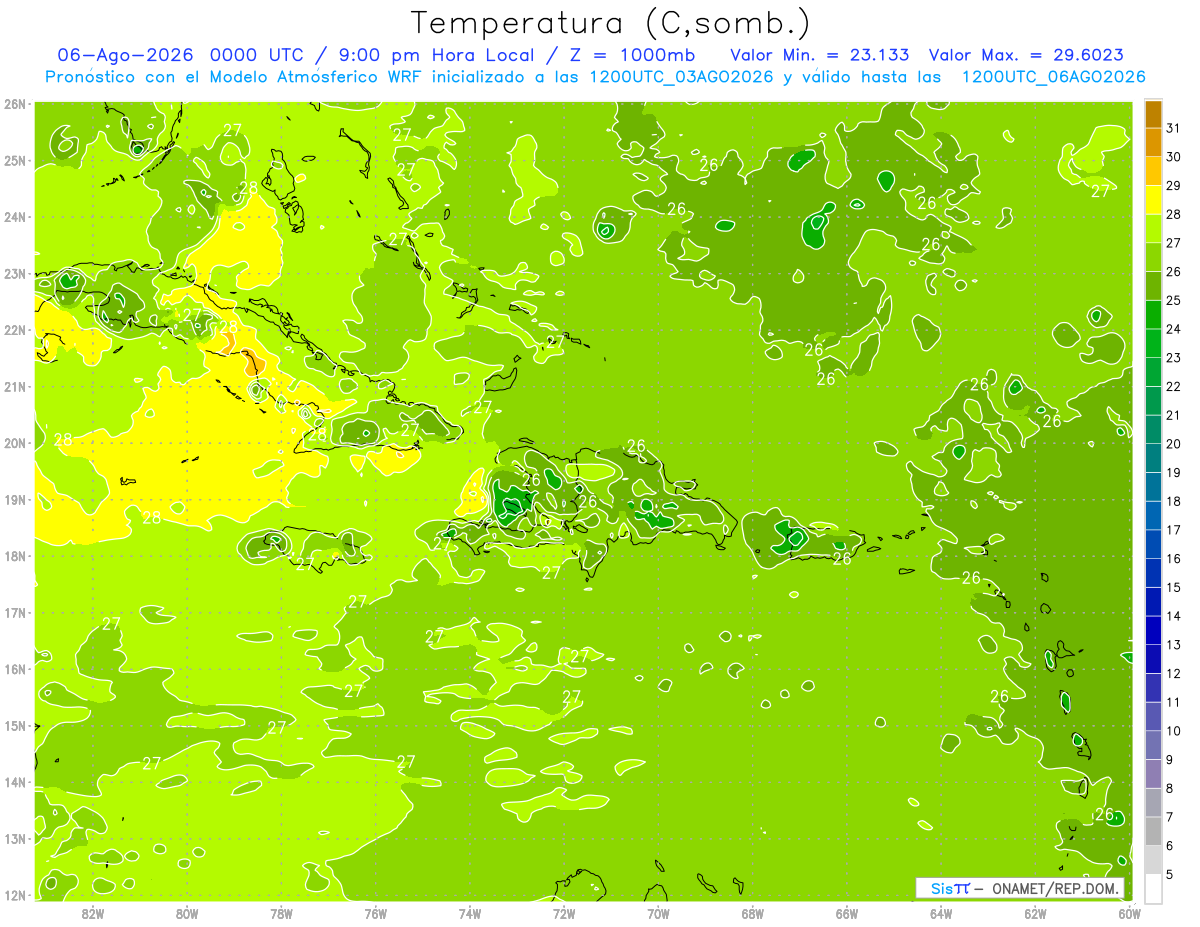Pick the legend color band between 27 and 28
This screenshot has width=1200, height=927.
tap(1153, 228)
